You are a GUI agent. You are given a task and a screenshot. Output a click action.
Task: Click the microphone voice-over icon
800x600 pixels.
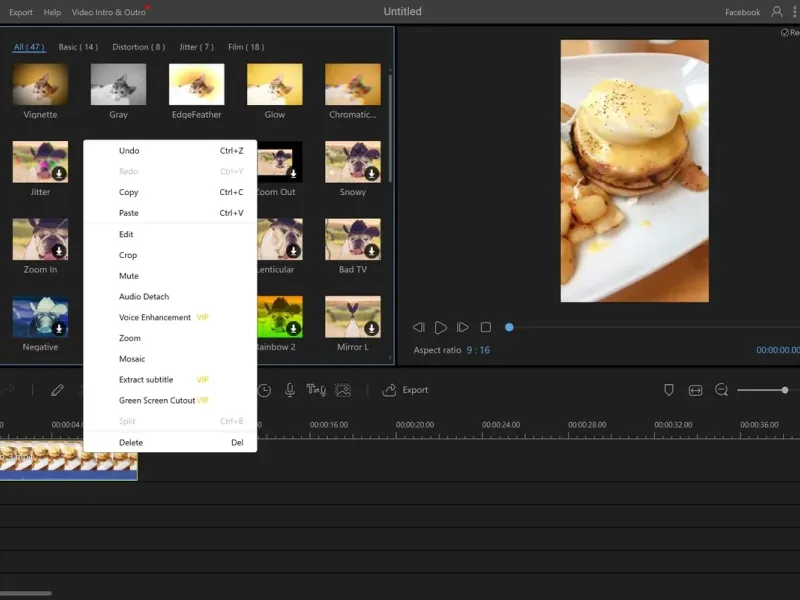click(290, 390)
